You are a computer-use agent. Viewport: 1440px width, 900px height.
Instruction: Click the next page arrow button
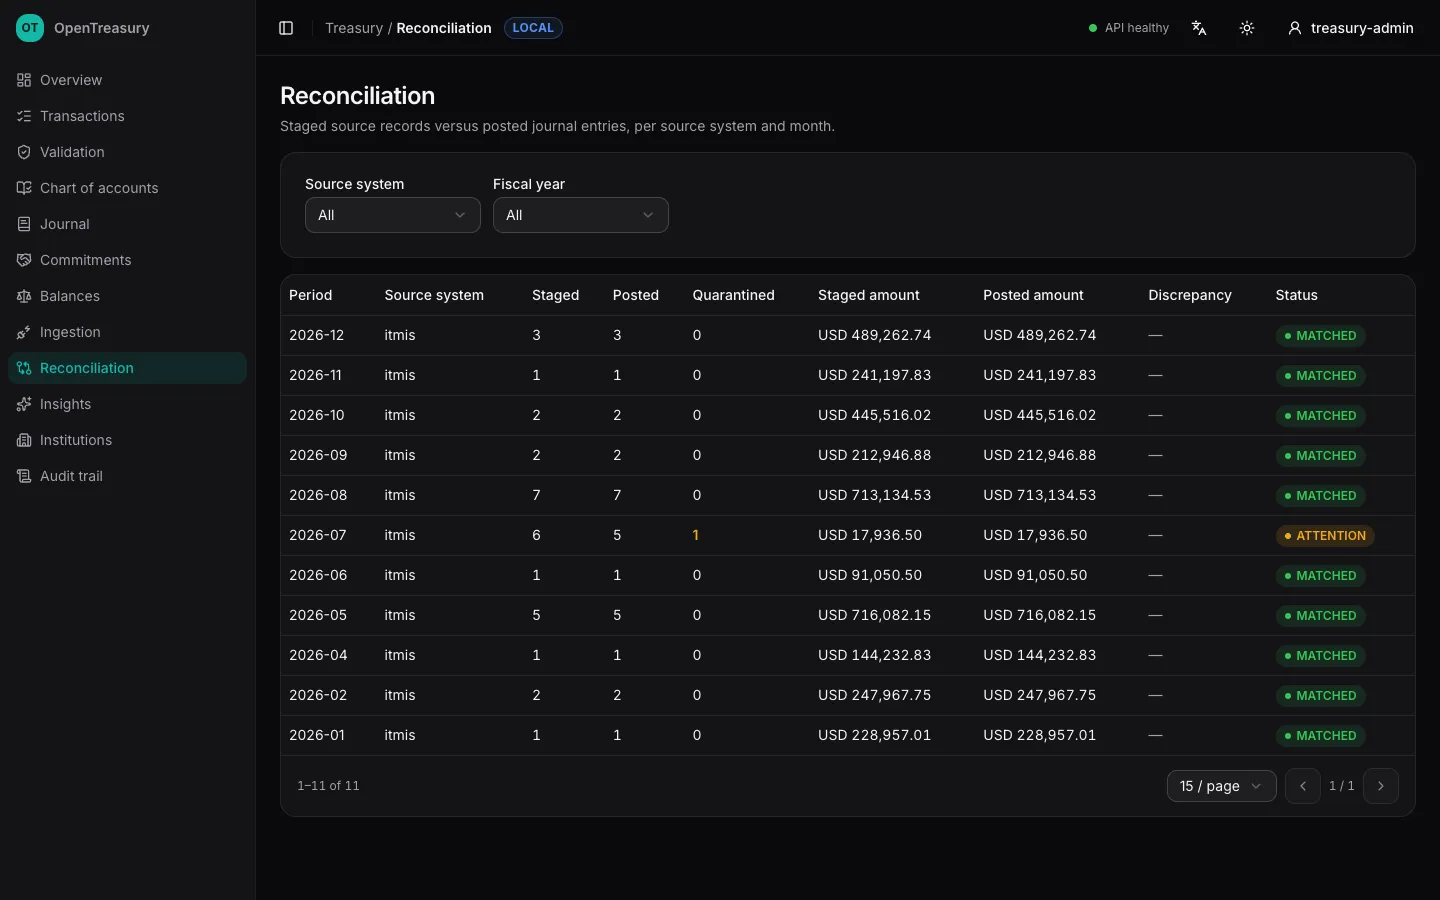coord(1381,786)
